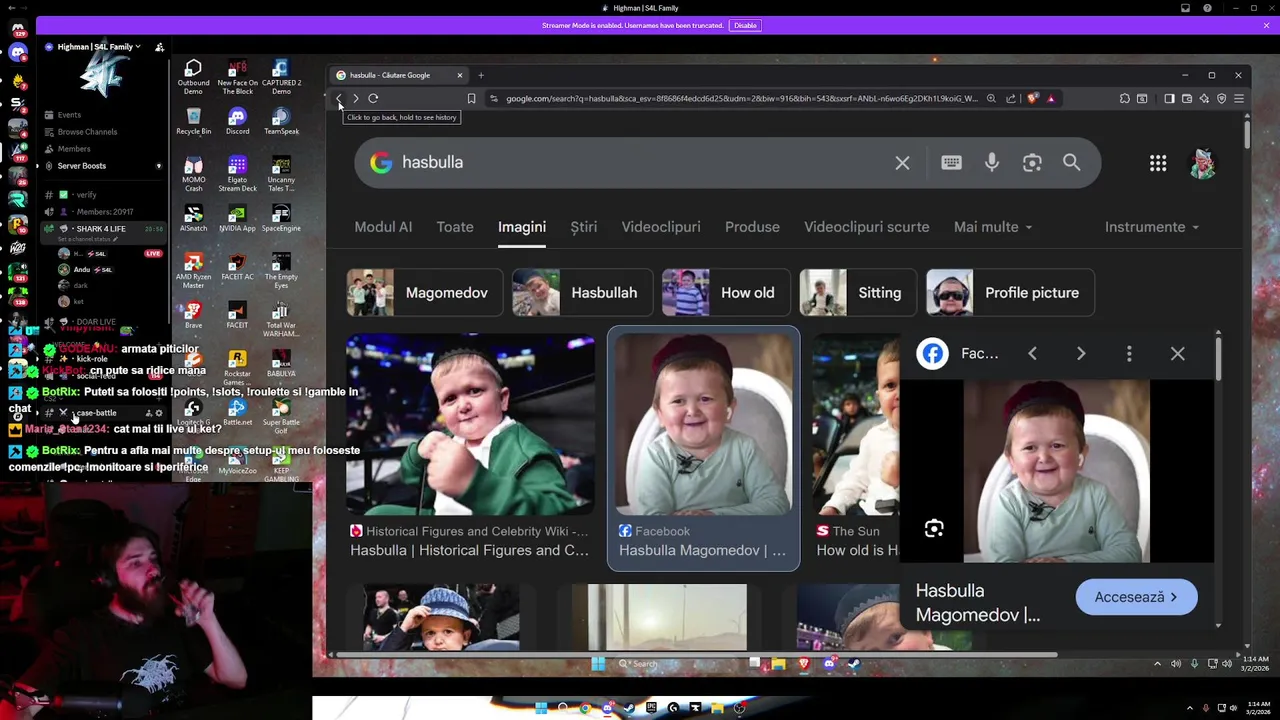Open the Brave Shields lion icon

tap(1033, 98)
